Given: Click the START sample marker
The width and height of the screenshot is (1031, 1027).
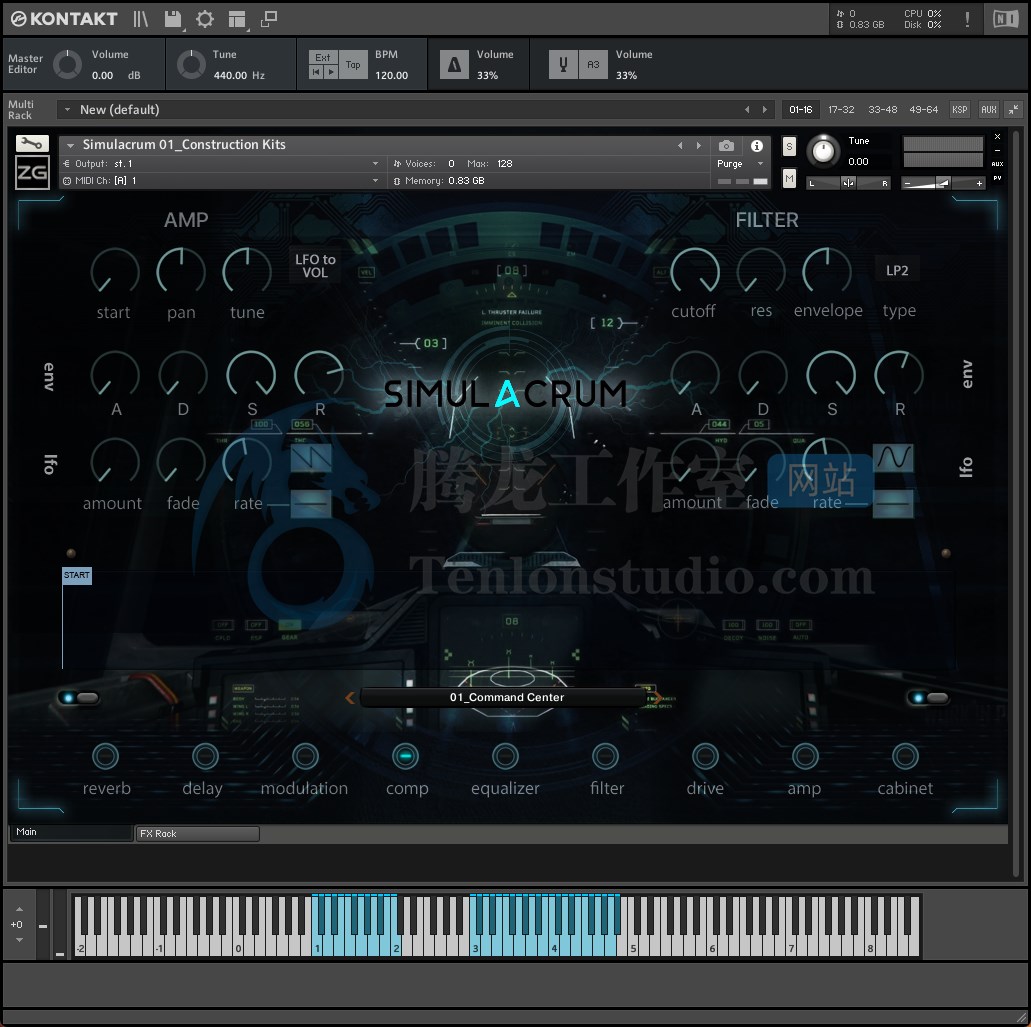Looking at the screenshot, I should click(76, 575).
